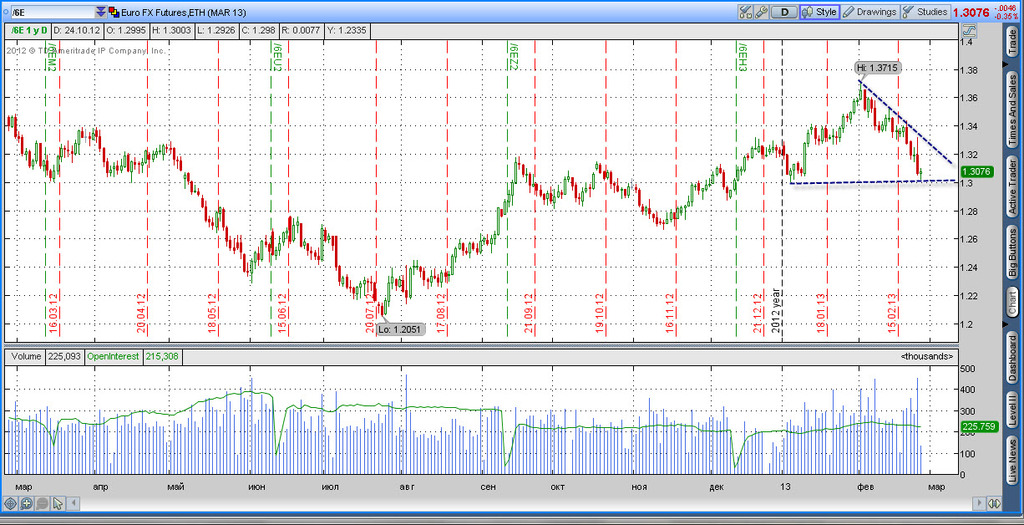Select the pointer cursor tool
This screenshot has width=1024, height=525.
[58, 503]
